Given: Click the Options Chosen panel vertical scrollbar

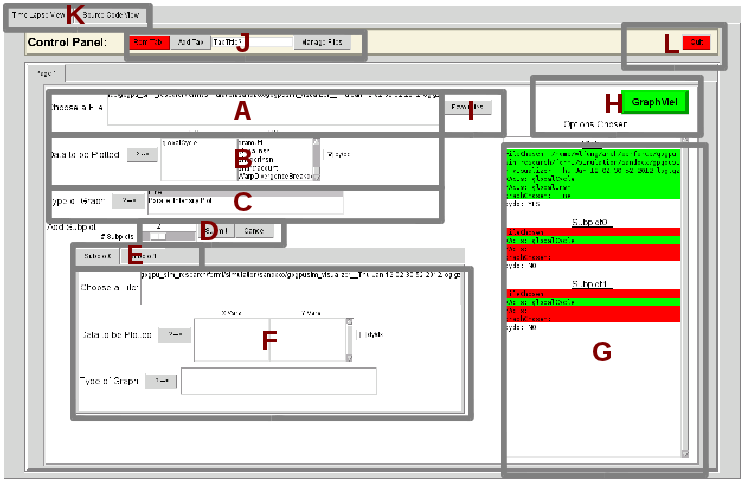Looking at the screenshot, I should coord(684,300).
